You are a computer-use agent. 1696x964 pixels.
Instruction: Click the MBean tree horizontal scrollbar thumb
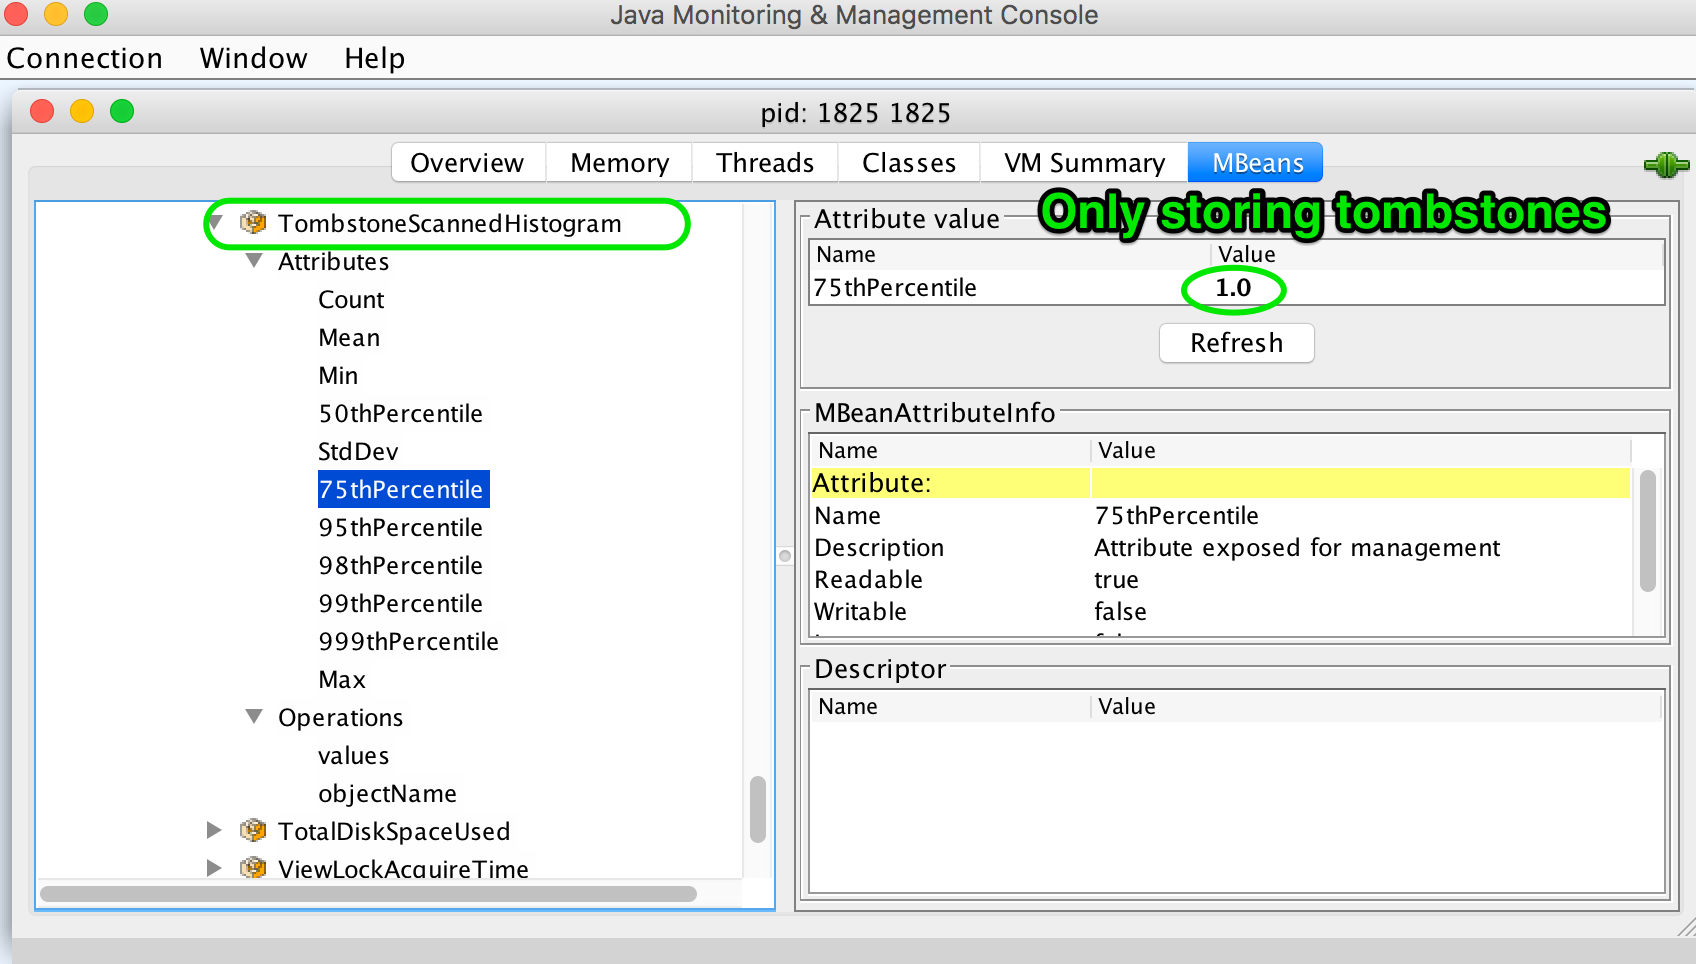368,894
